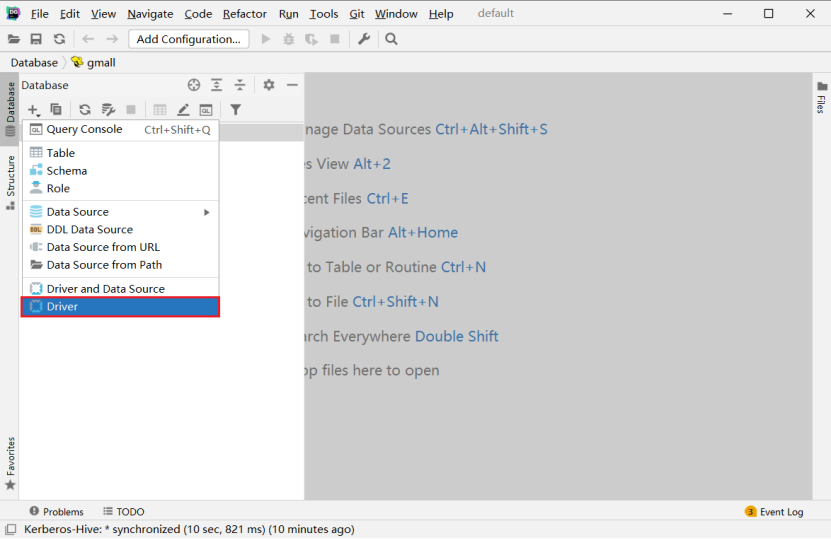Open the Tools menu
This screenshot has height=539, width=831.
tap(324, 14)
